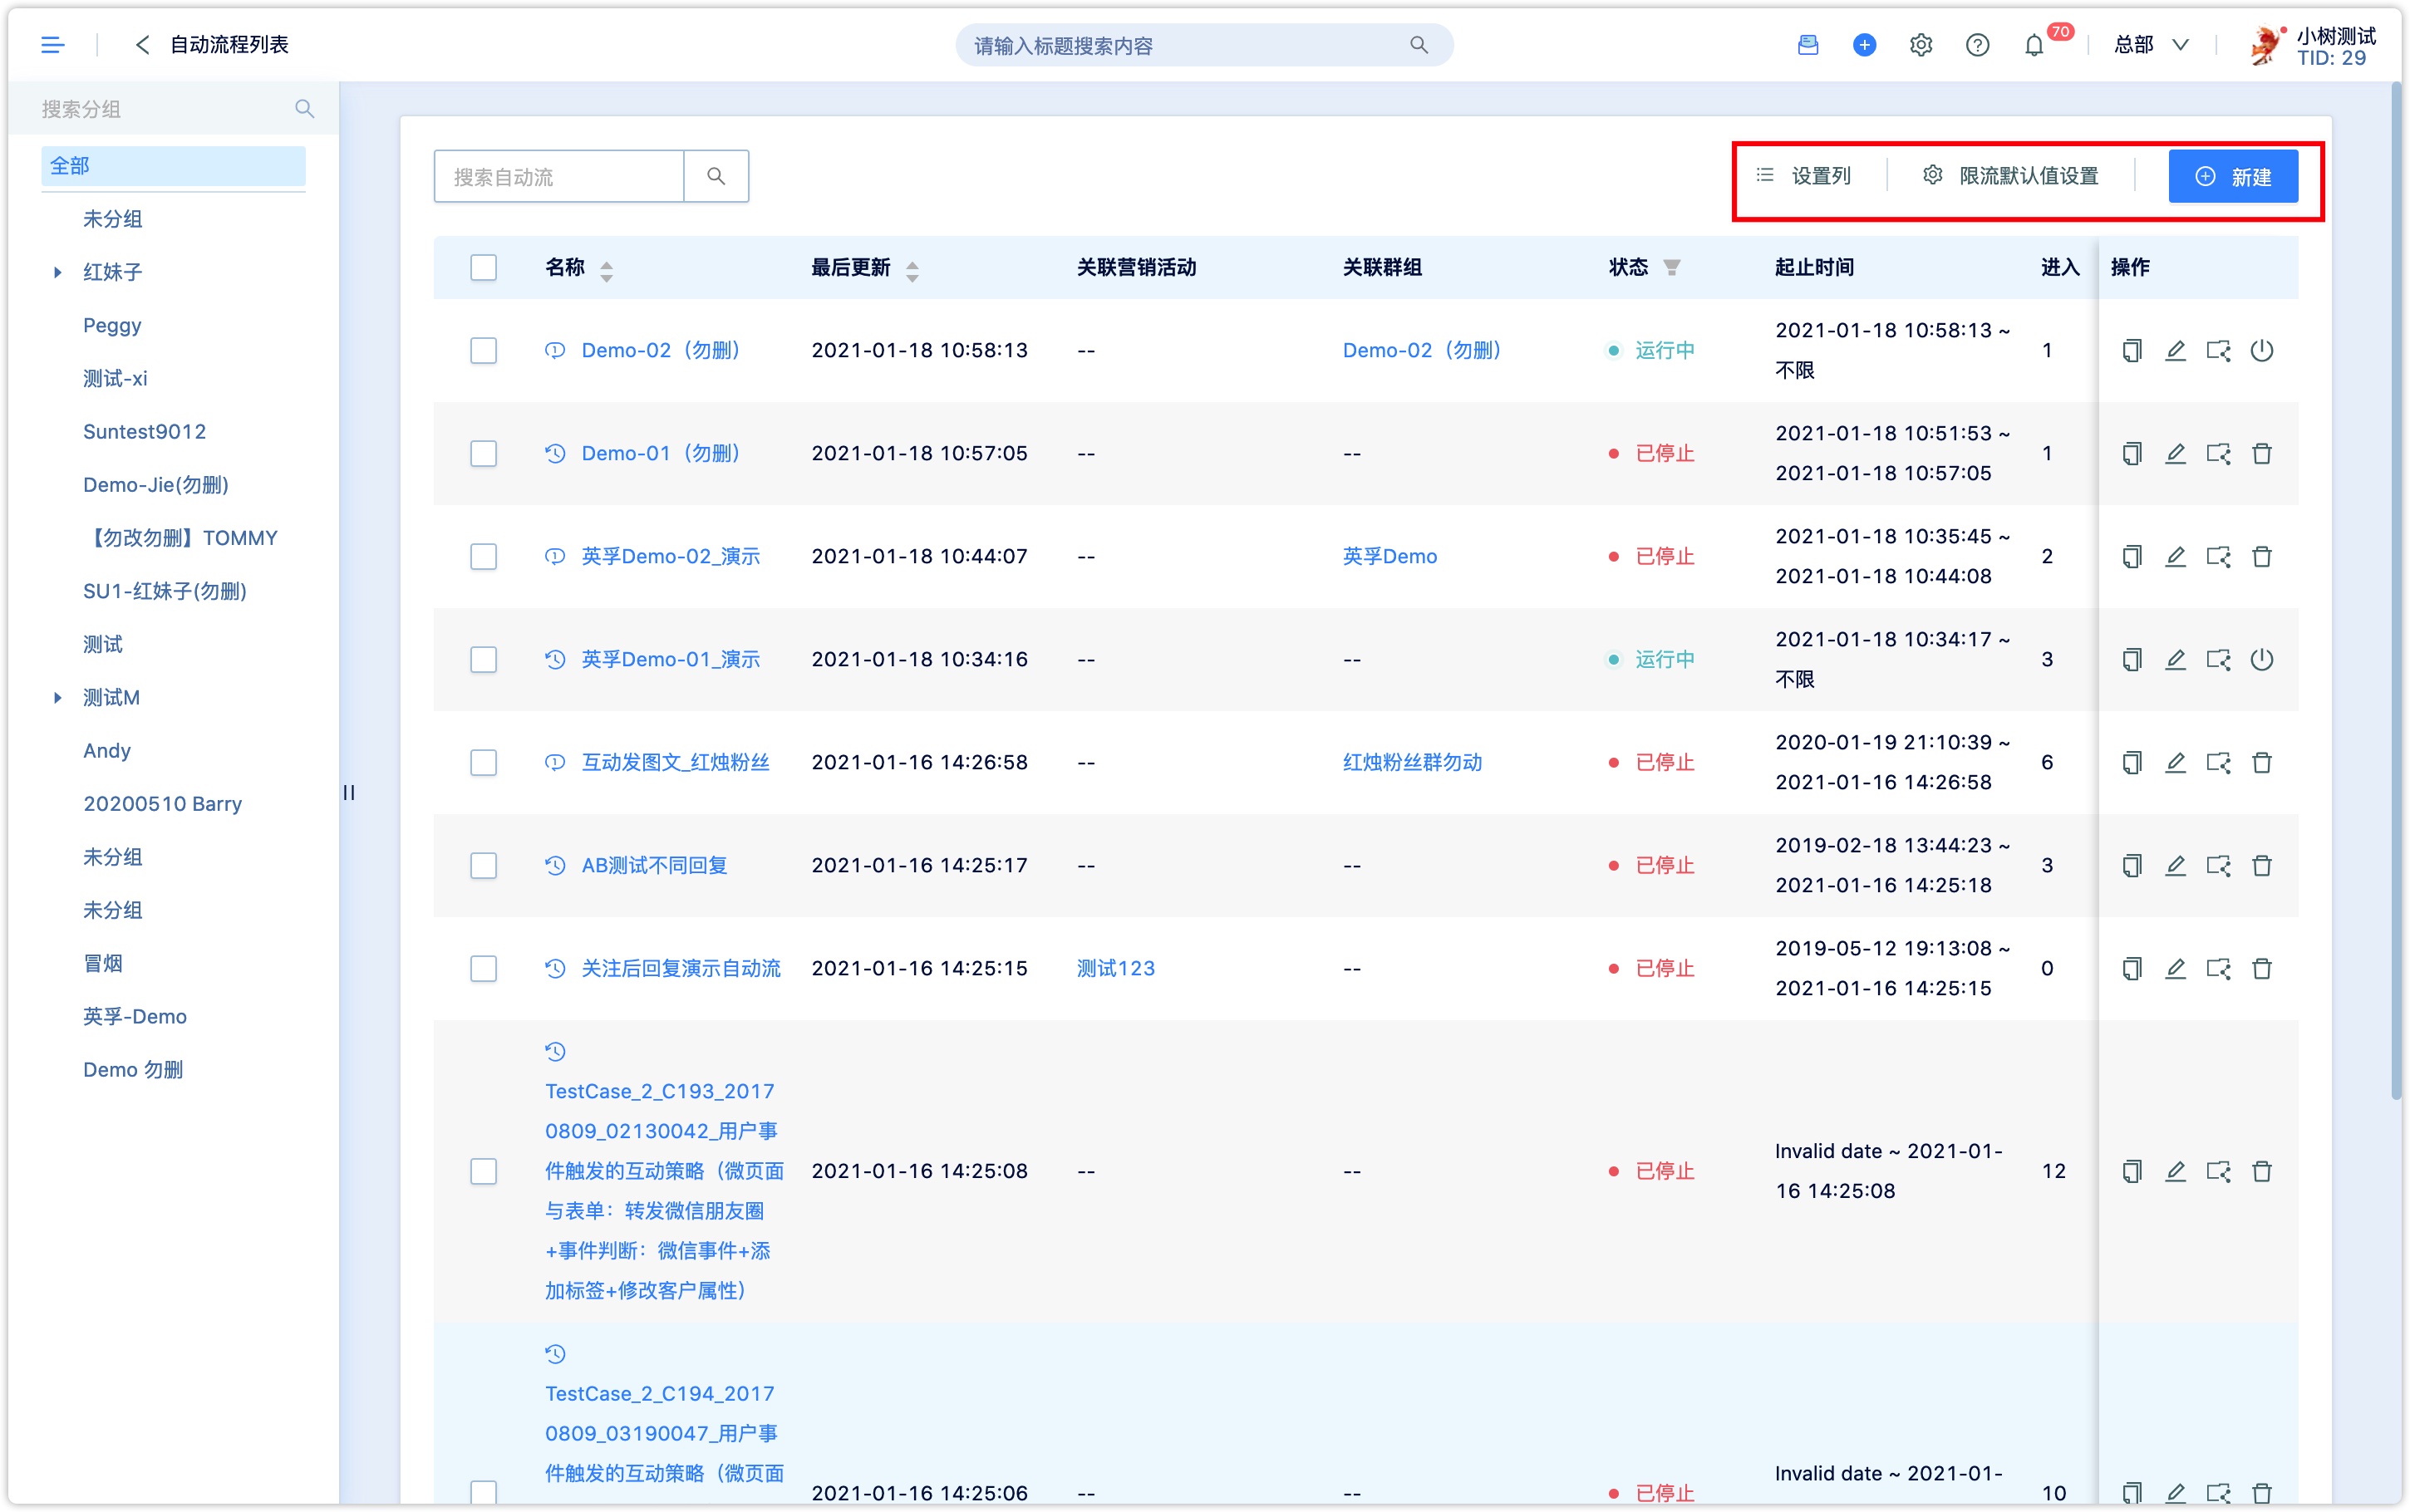
Task: Collapse sidebar using the divider handle
Action: click(x=349, y=793)
